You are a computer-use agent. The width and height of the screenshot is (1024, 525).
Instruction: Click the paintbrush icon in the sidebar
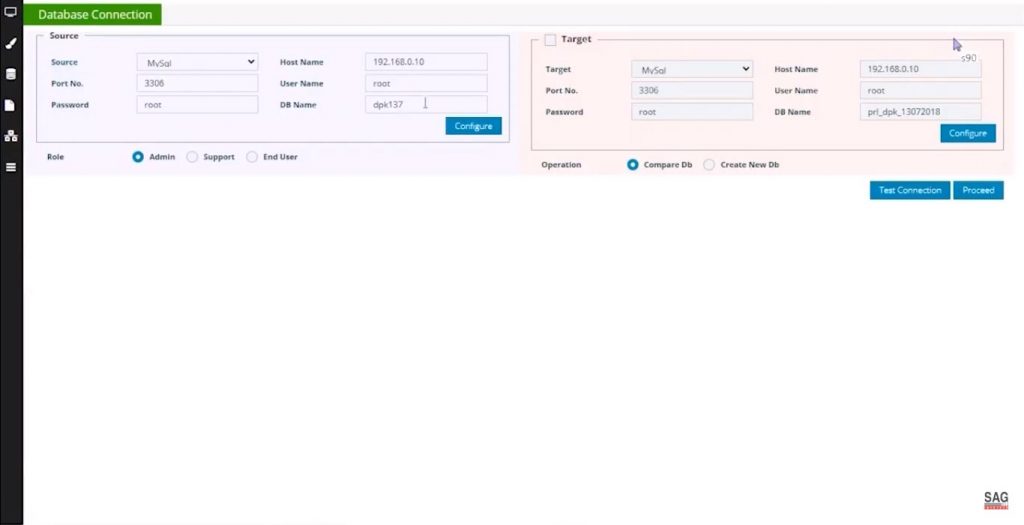point(11,44)
